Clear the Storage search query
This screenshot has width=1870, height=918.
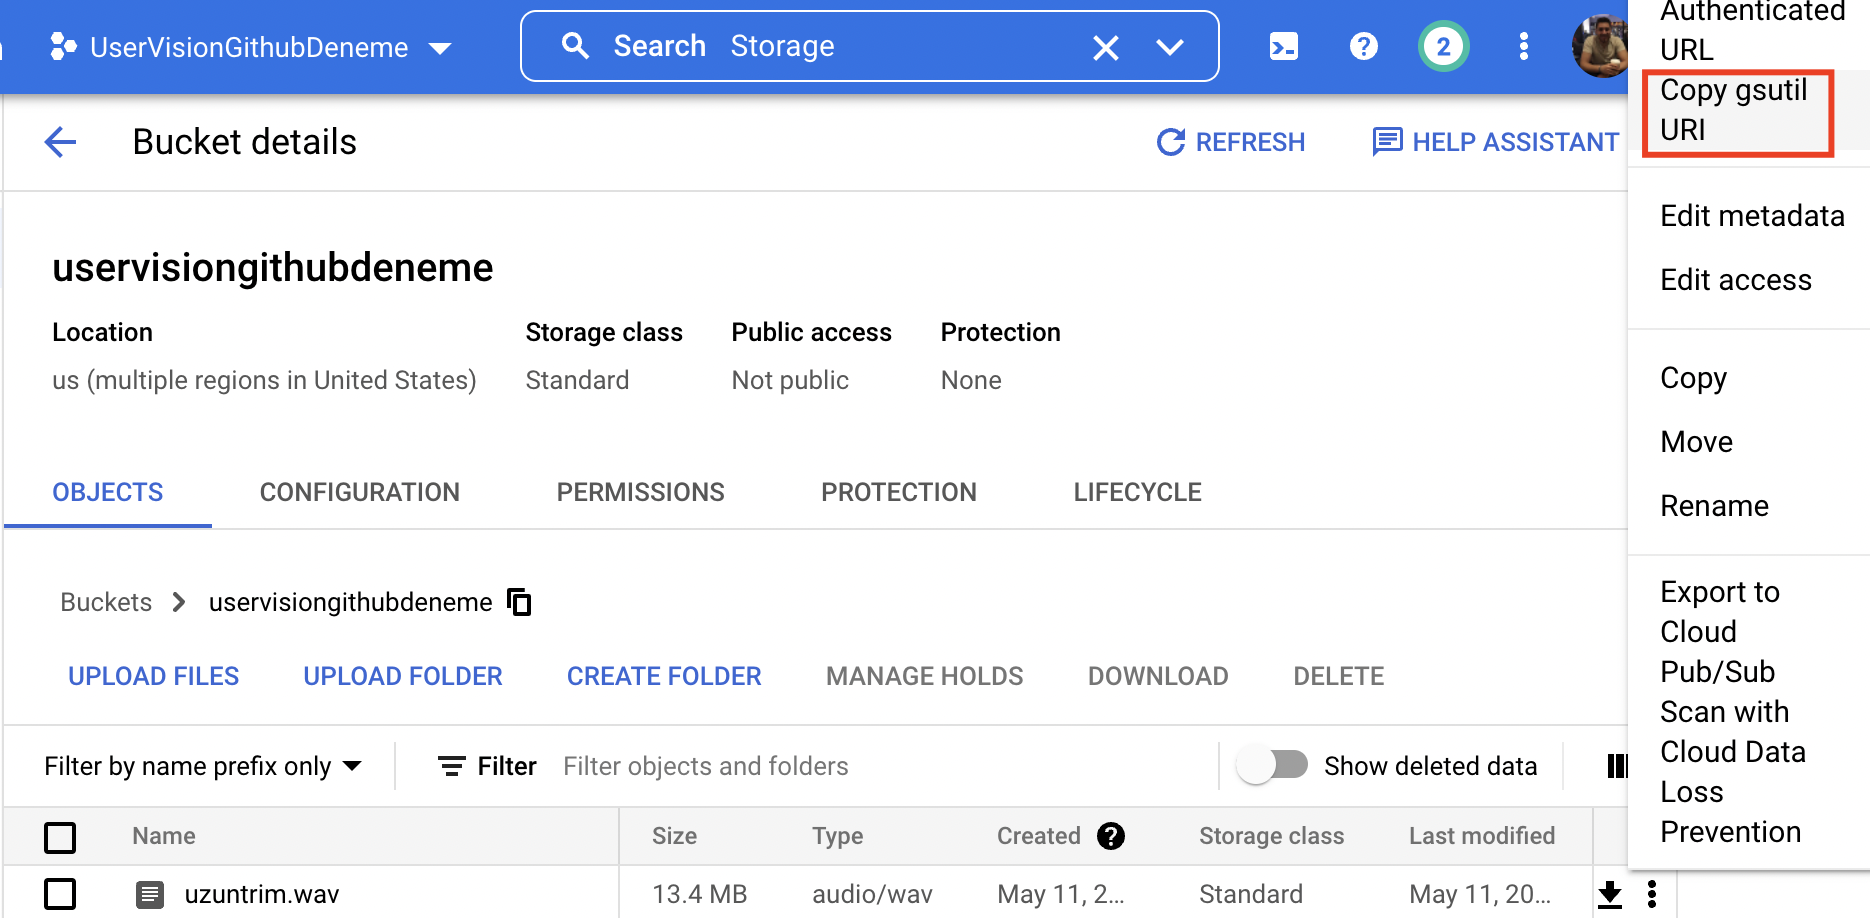1105,46
